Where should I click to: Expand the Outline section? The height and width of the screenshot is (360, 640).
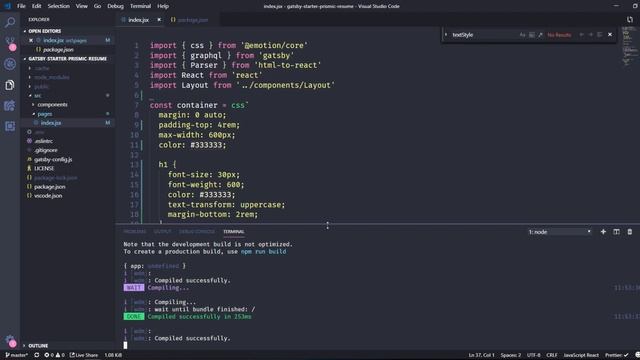(38, 345)
